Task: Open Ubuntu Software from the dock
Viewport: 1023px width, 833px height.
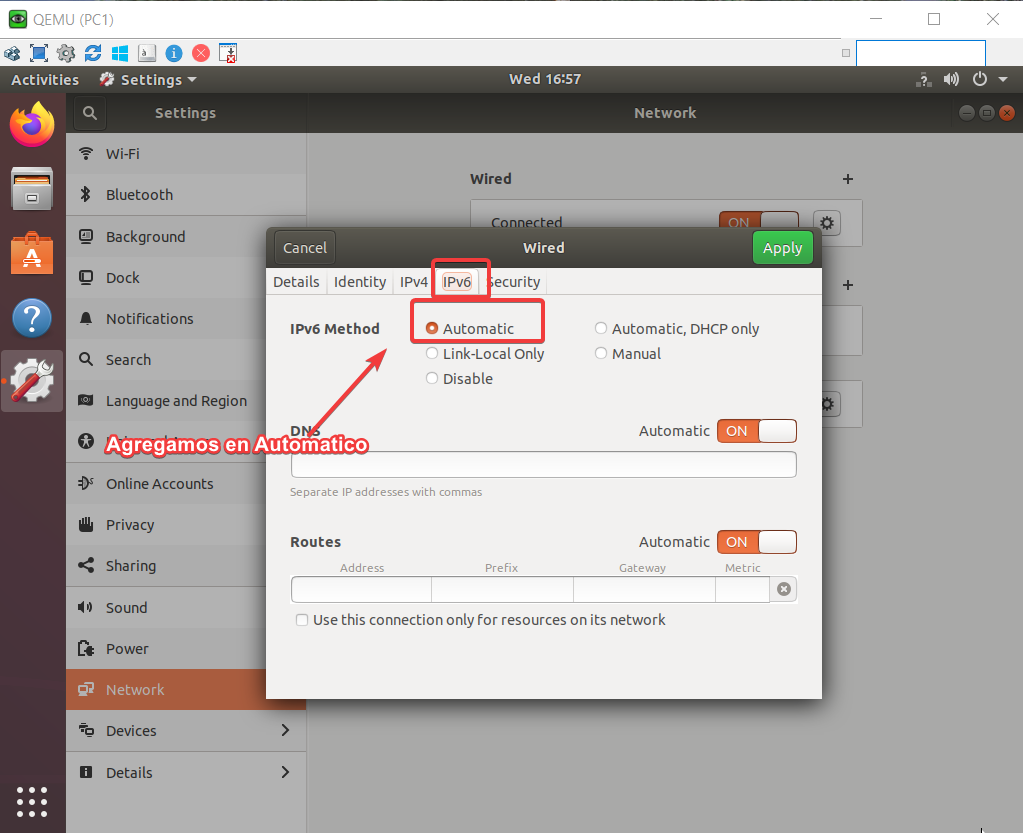Action: 32,254
